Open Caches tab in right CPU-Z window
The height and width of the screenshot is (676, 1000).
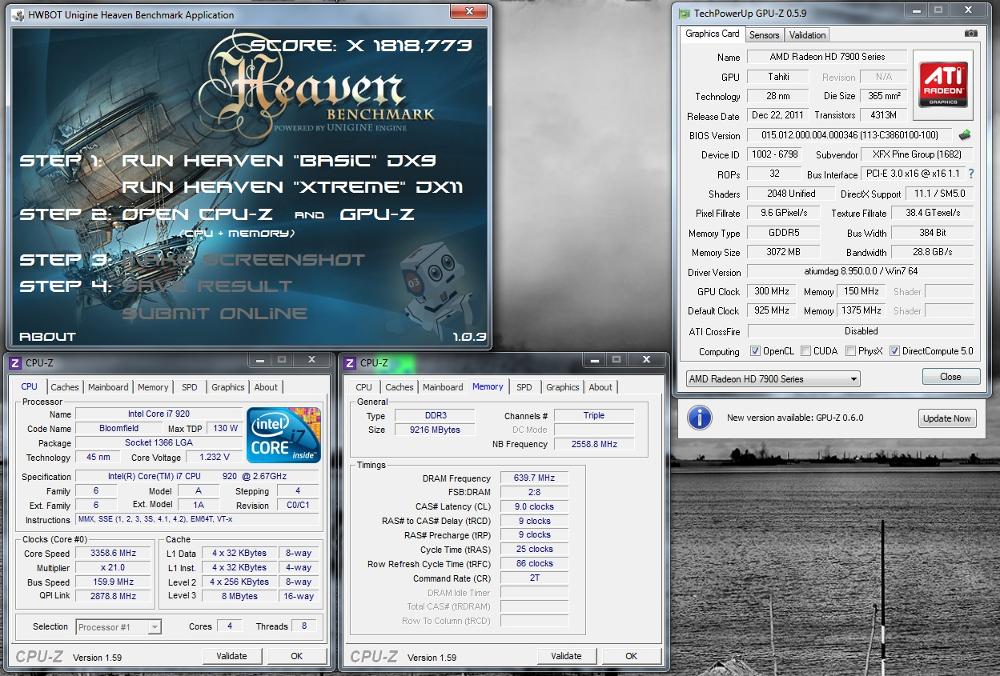click(x=399, y=387)
